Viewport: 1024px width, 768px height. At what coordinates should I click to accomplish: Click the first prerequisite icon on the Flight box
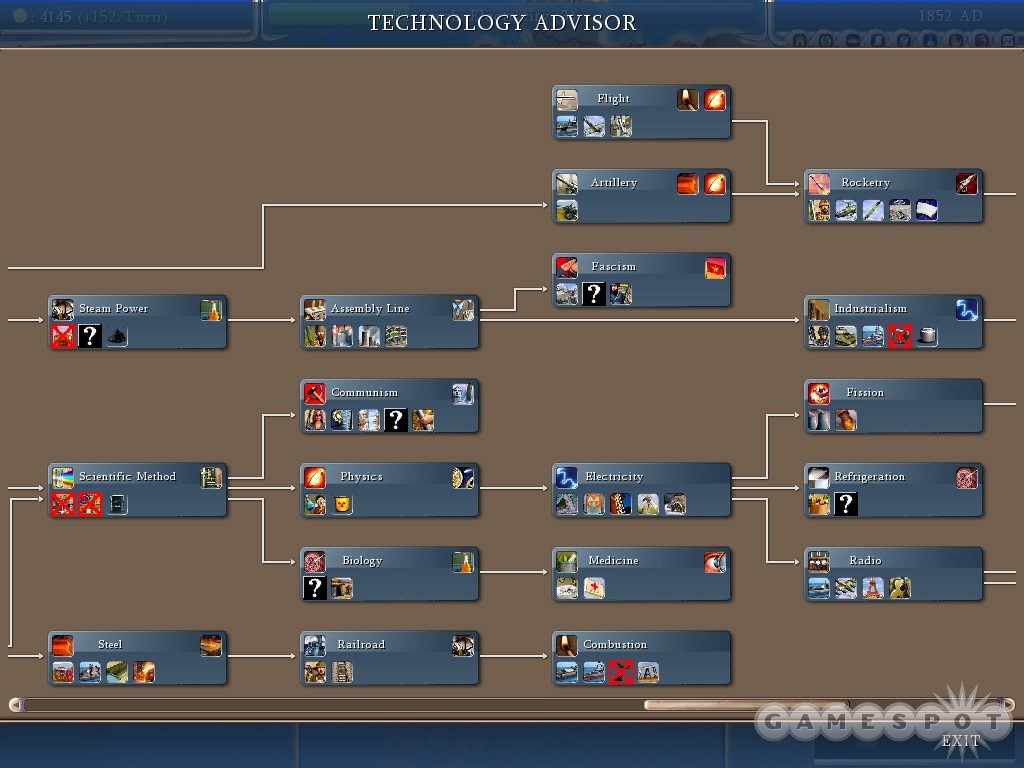[688, 100]
